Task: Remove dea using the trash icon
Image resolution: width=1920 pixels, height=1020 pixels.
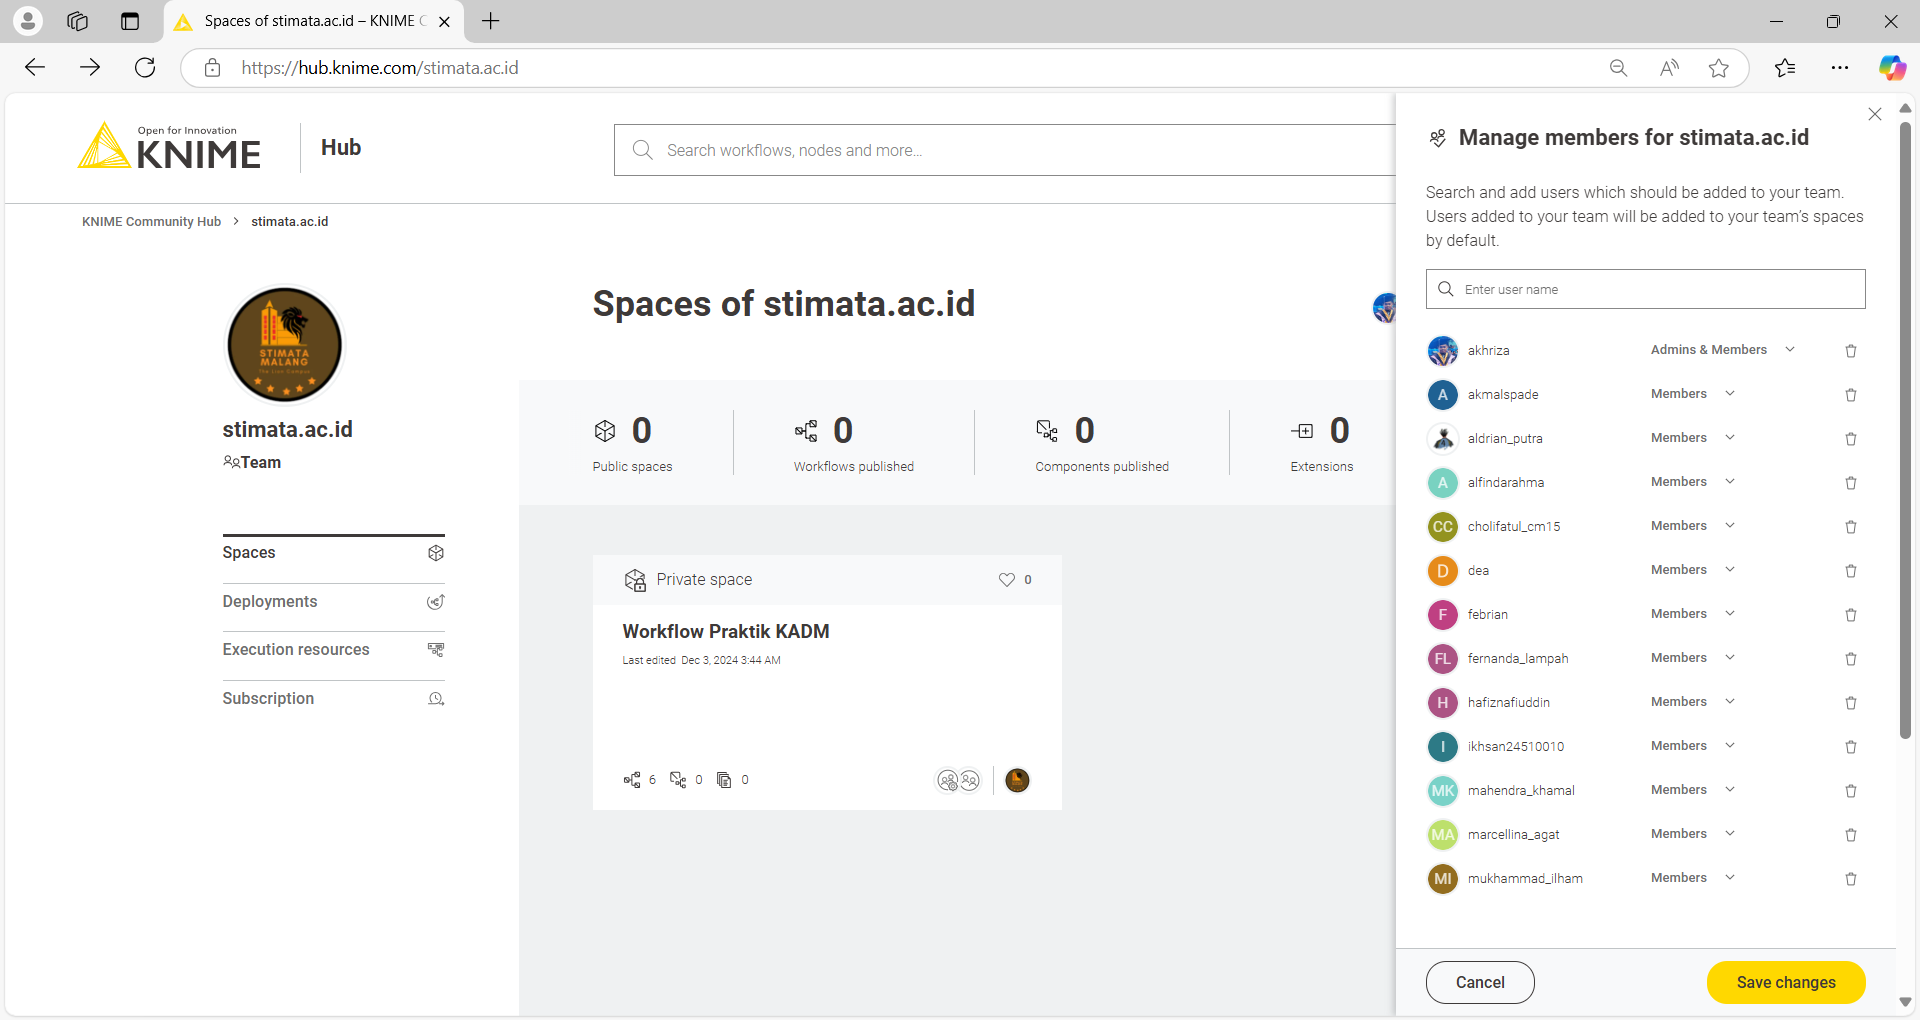Action: (1851, 571)
